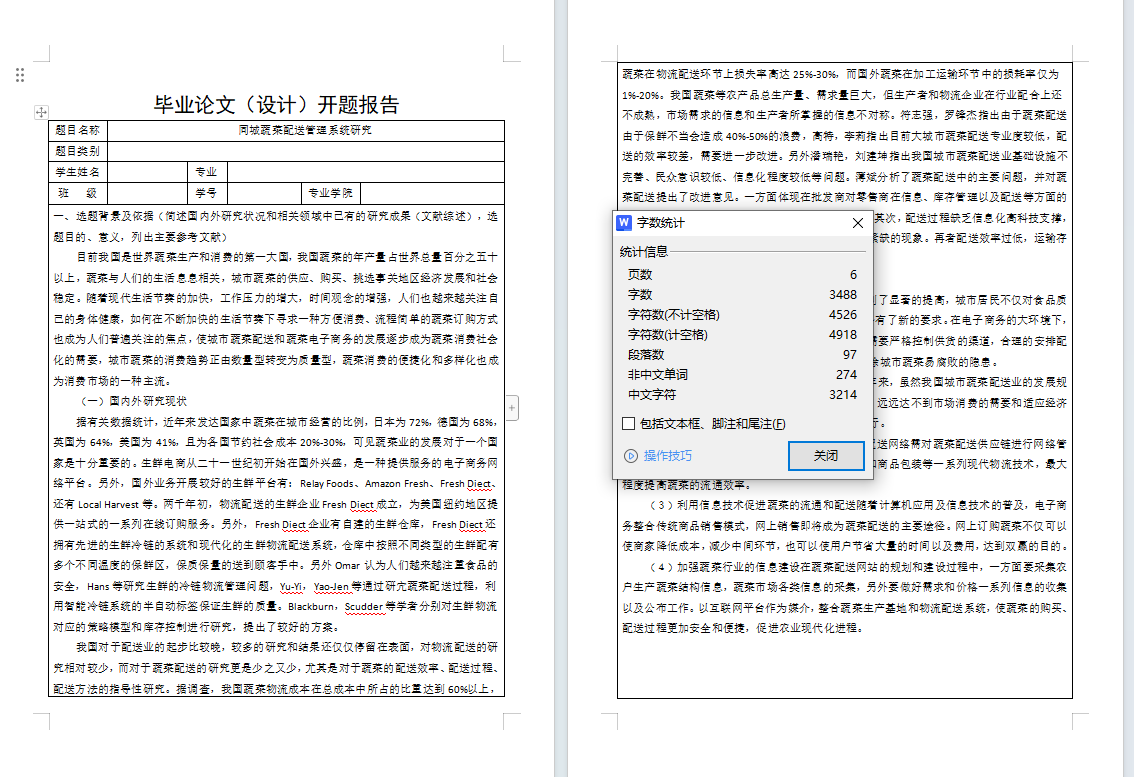Click the 段落数 value 97
Image resolution: width=1134 pixels, height=777 pixels.
point(850,354)
